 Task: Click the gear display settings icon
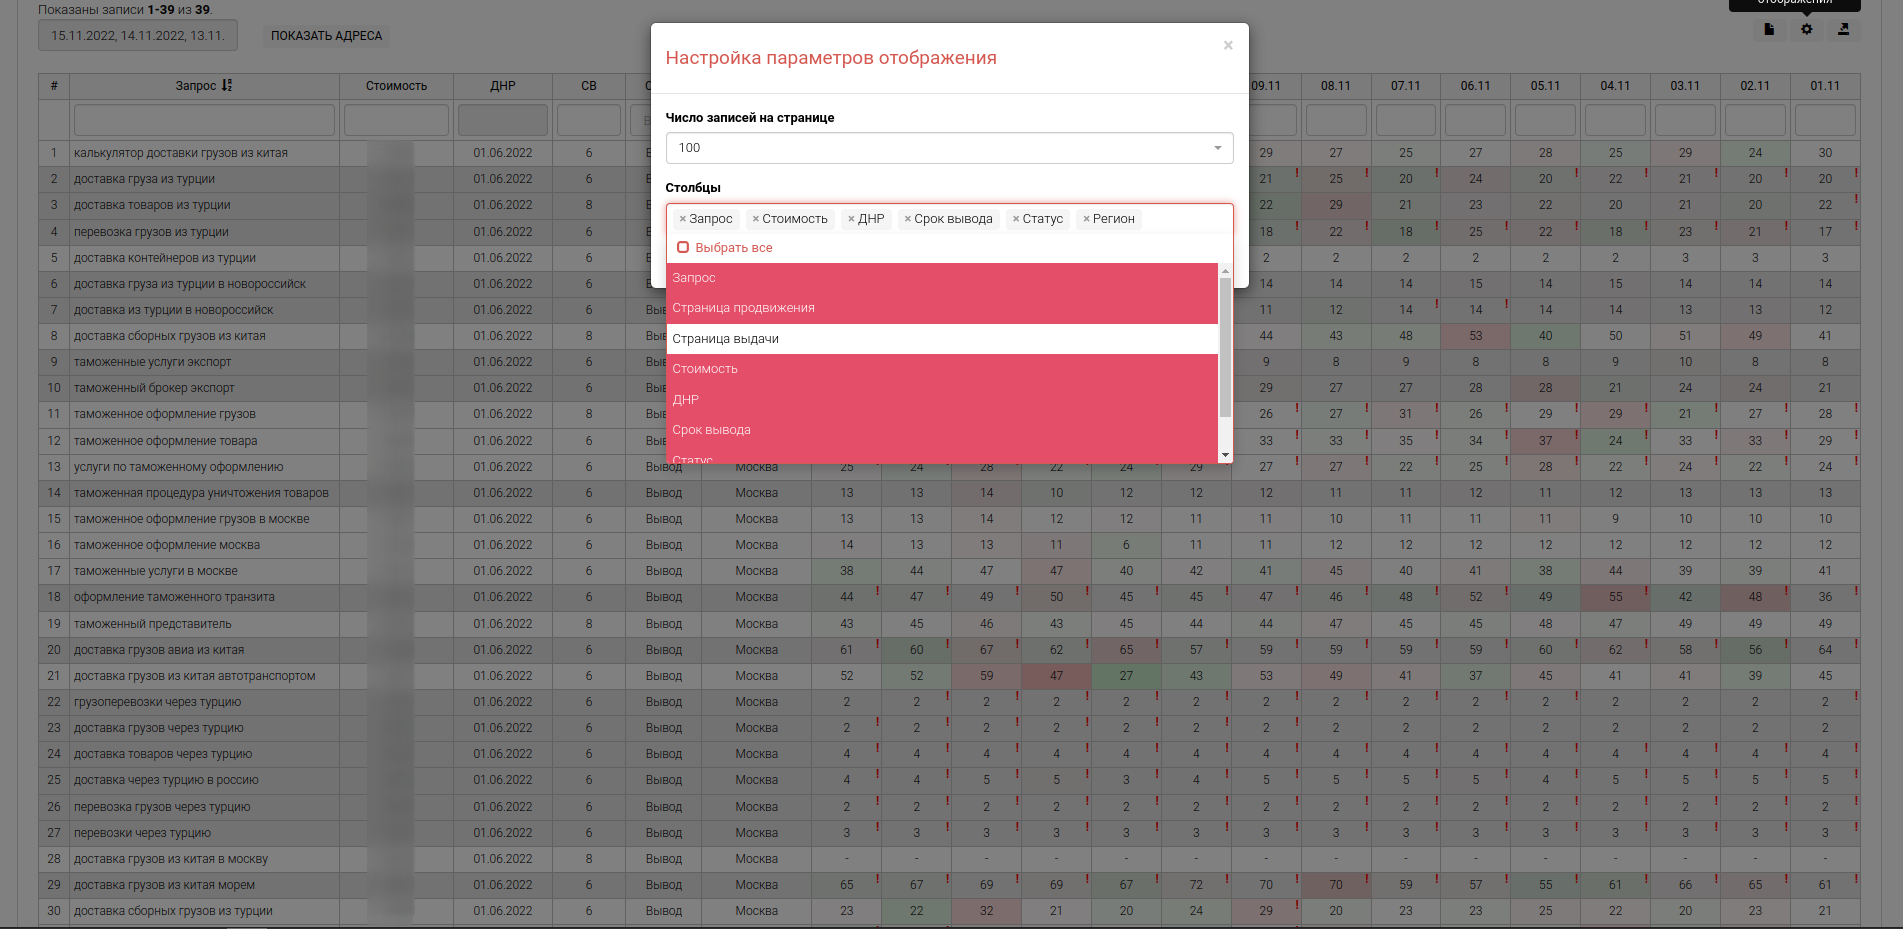pos(1806,30)
